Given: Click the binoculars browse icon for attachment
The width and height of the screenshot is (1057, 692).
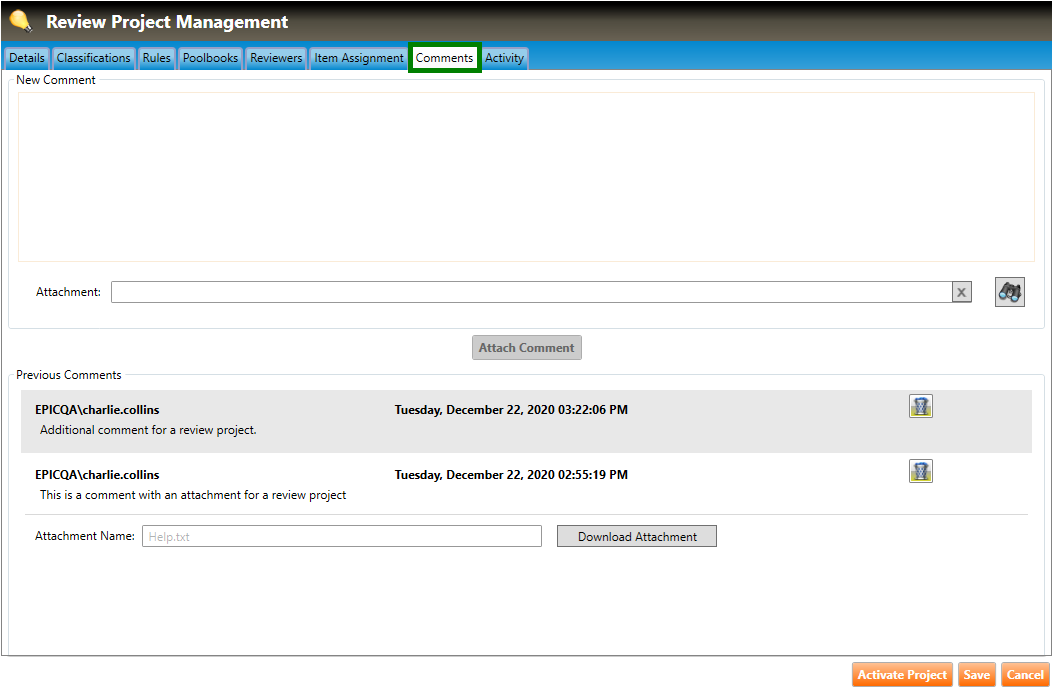Looking at the screenshot, I should pyautogui.click(x=1010, y=292).
